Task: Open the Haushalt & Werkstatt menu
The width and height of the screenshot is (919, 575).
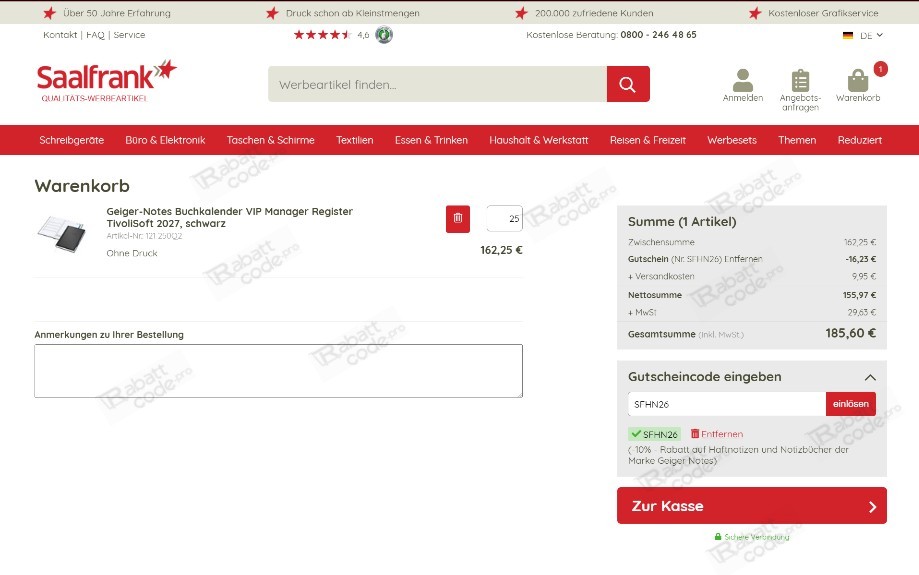Action: (539, 140)
